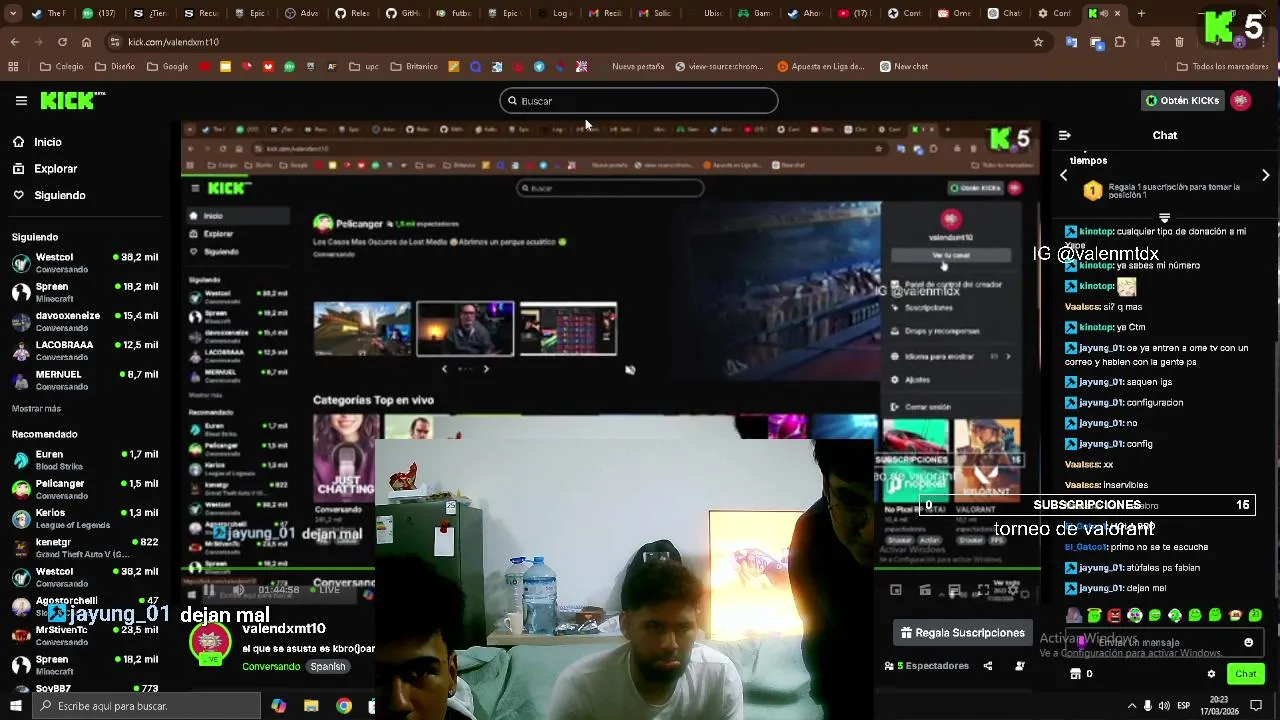This screenshot has height=720, width=1280.
Task: Click the Conversando category link
Action: click(x=271, y=667)
